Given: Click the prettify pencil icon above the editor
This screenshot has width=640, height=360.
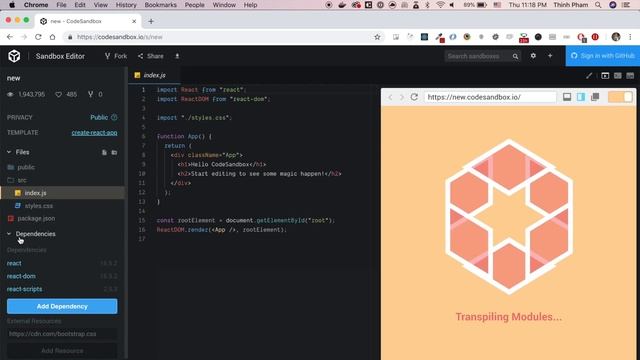Looking at the screenshot, I should (589, 76).
